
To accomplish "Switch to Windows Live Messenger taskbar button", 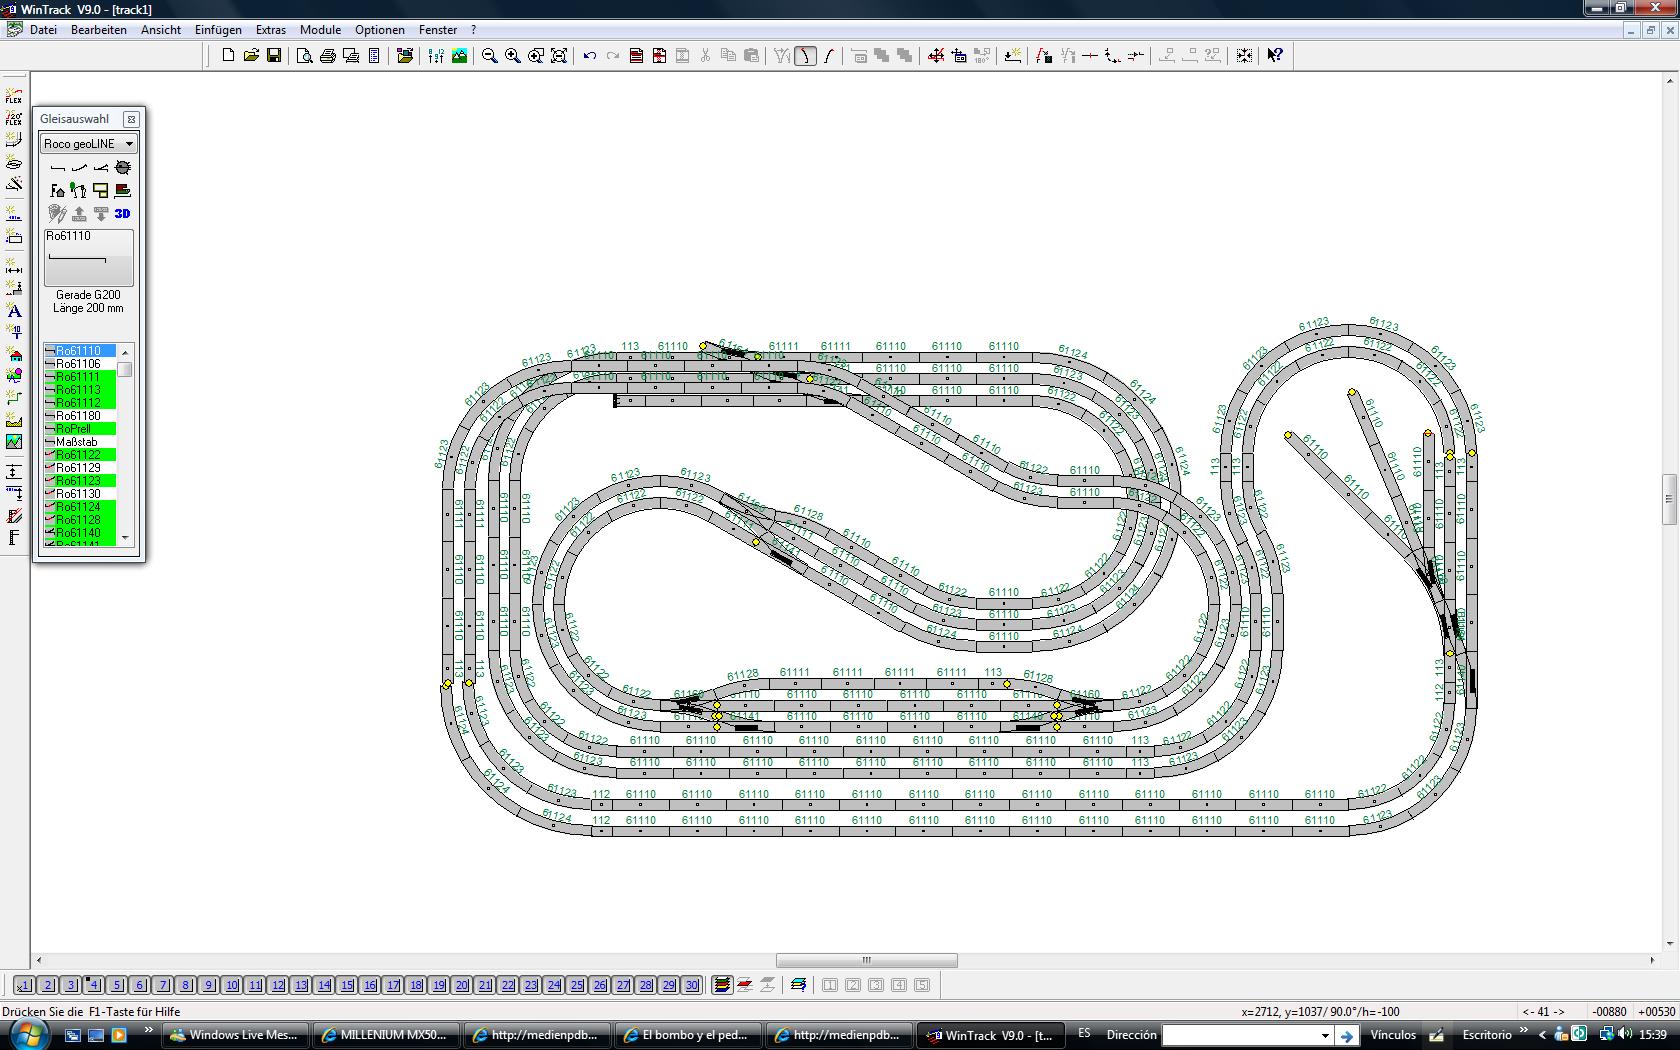I will (236, 1035).
